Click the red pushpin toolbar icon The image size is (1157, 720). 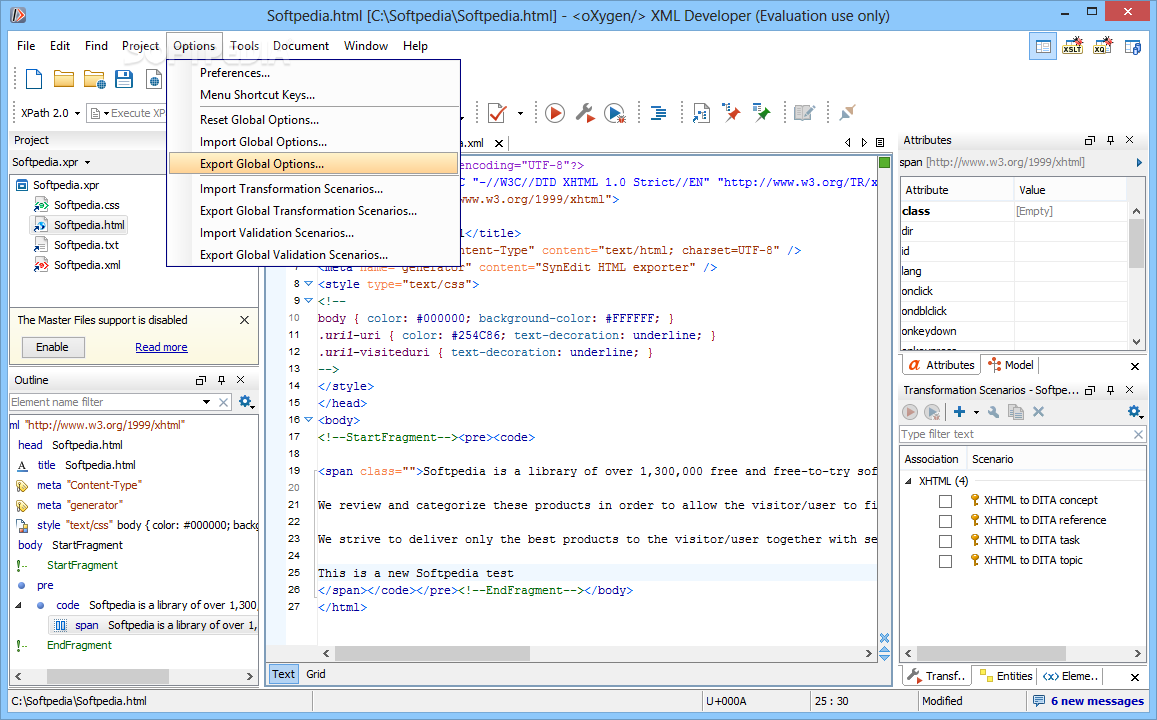coord(731,112)
